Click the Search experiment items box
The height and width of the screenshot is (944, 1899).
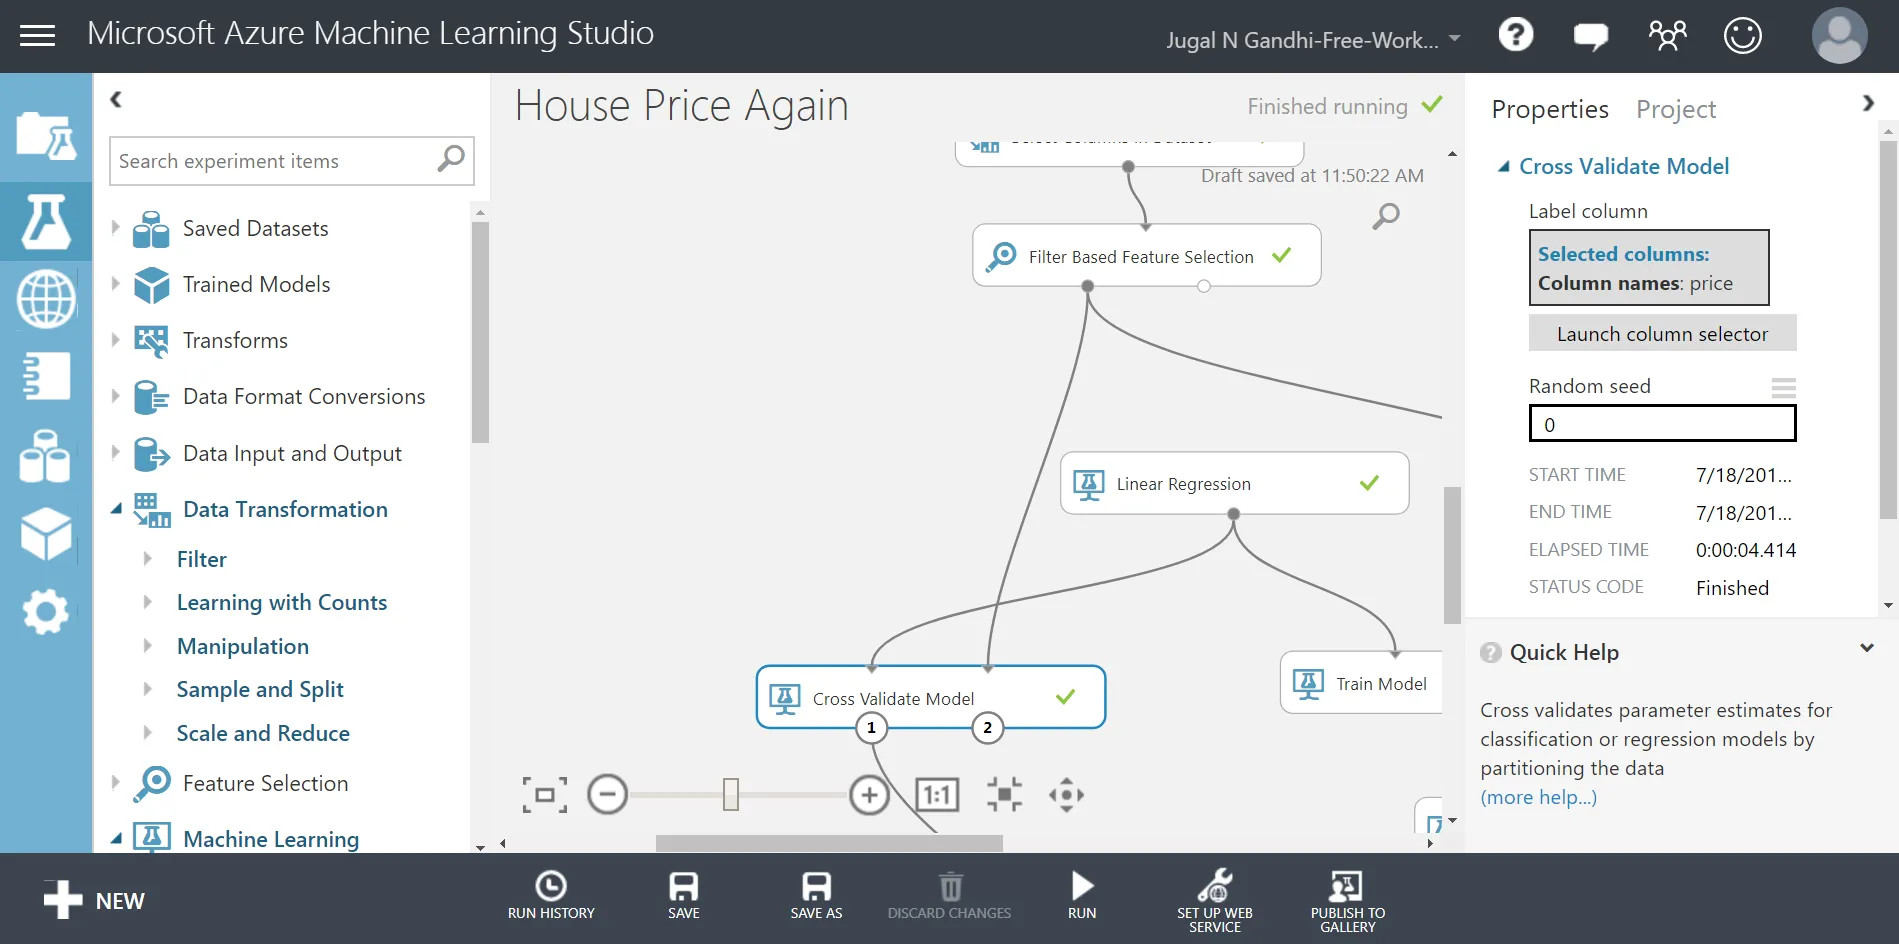click(291, 161)
